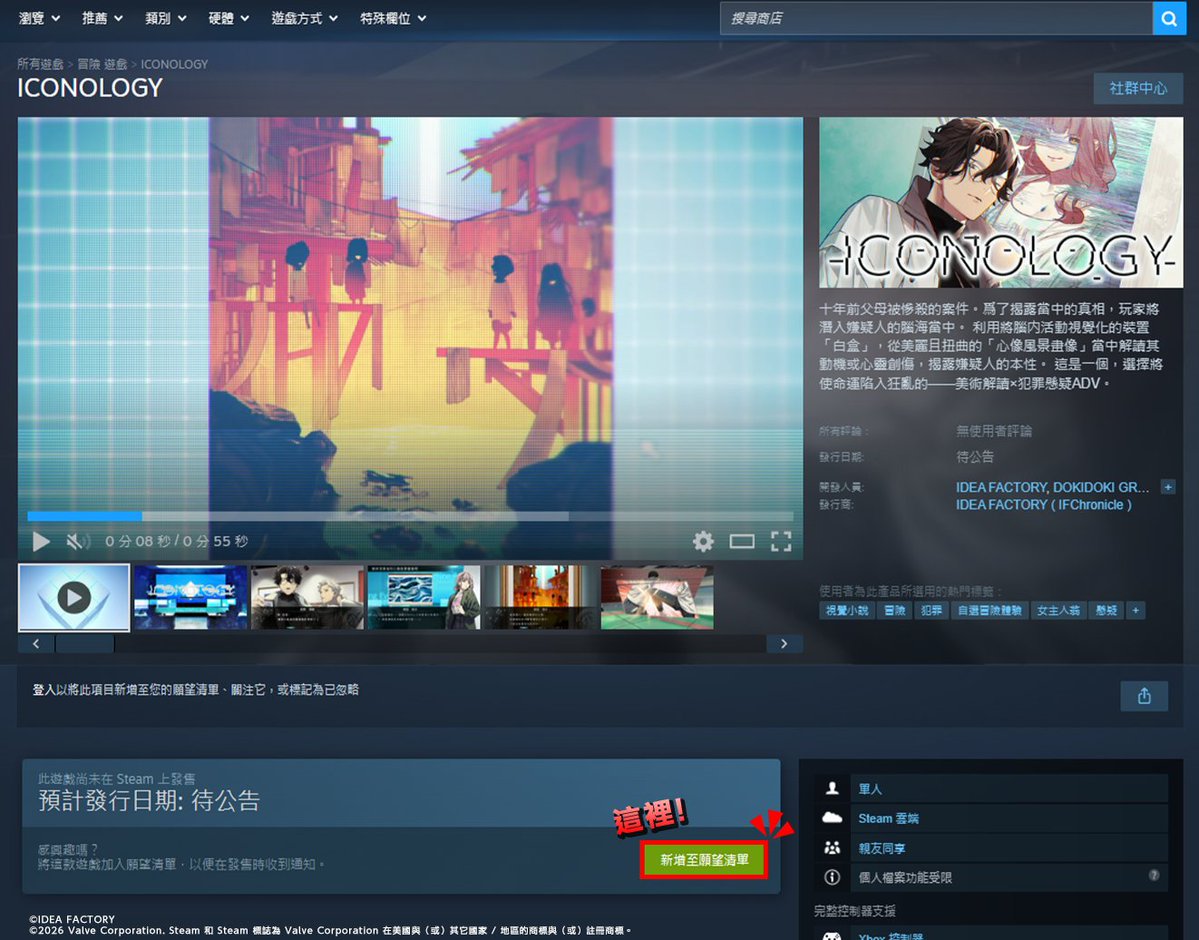1199x940 pixels.
Task: Click 無使用者評論 review text
Action: (994, 431)
